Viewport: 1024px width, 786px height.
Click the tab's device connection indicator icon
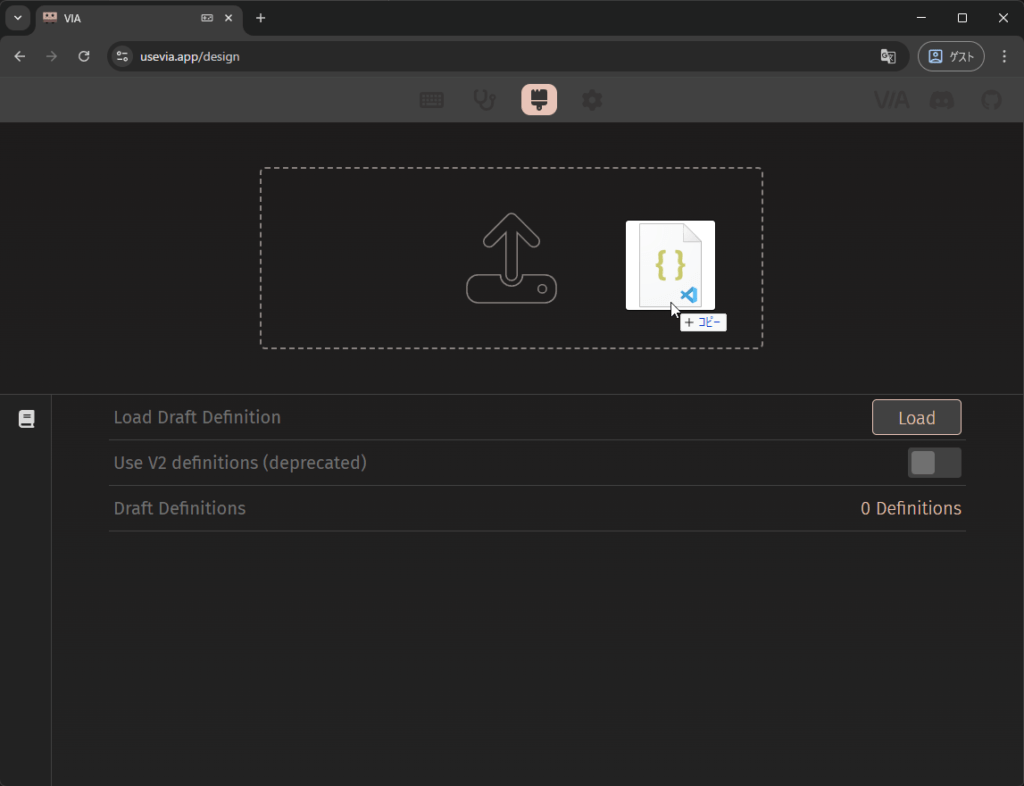tap(207, 18)
